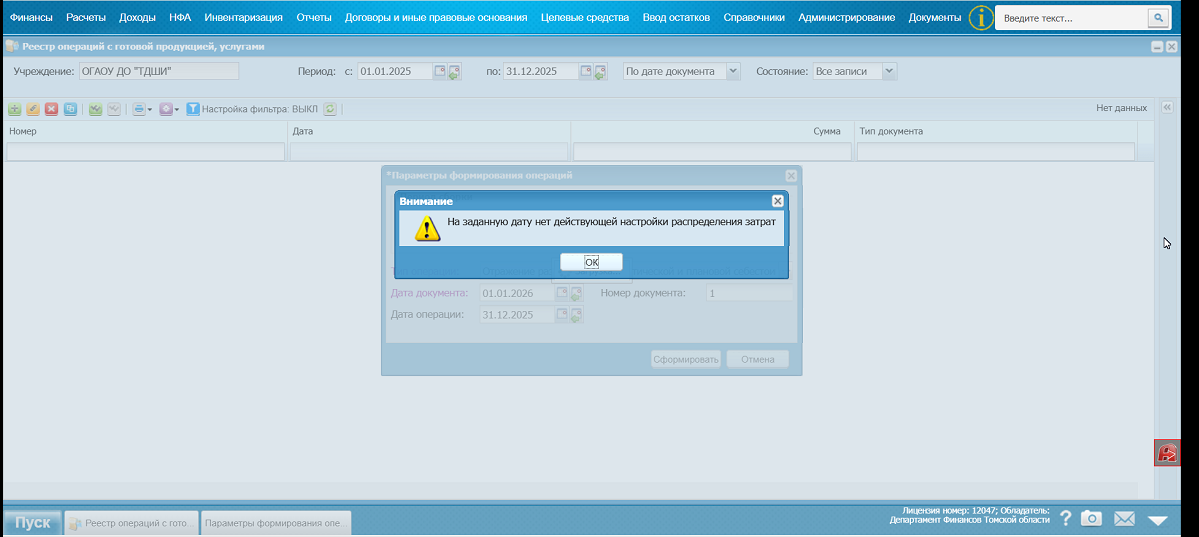This screenshot has height=537, width=1199.
Task: Click the search magnifier button
Action: pyautogui.click(x=1158, y=17)
